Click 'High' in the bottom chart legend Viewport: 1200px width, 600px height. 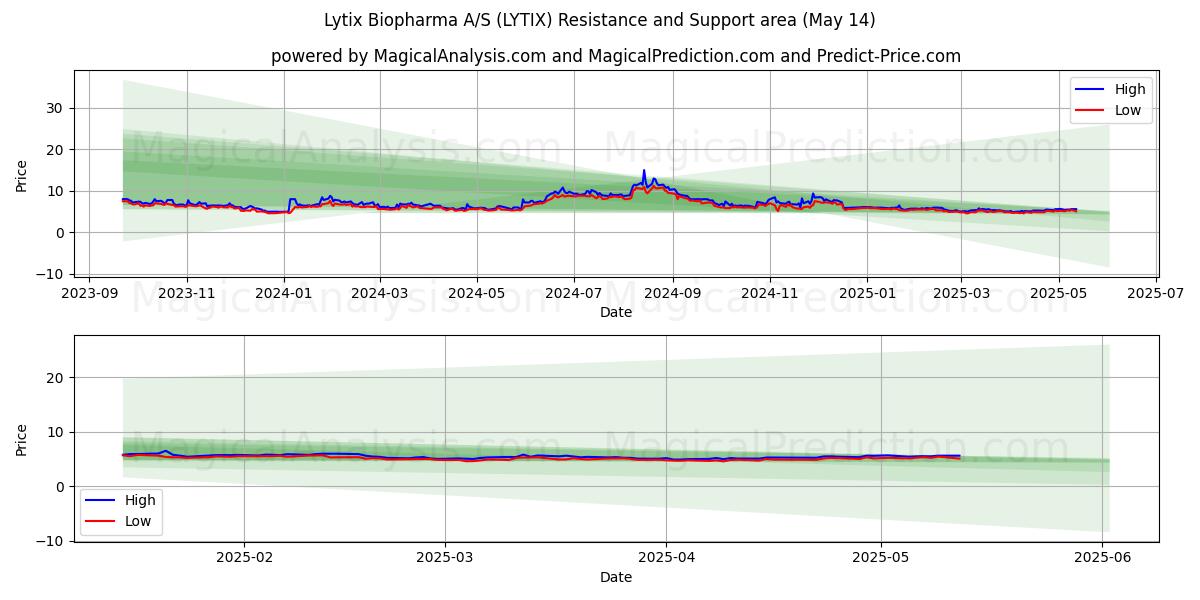point(140,500)
